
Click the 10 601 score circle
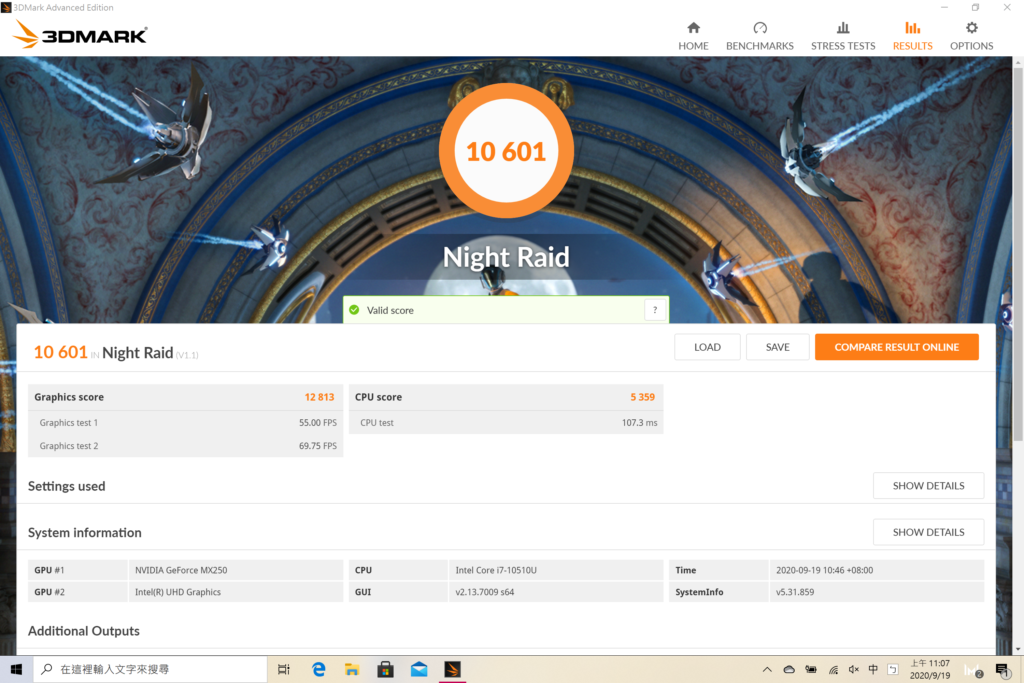click(x=506, y=151)
